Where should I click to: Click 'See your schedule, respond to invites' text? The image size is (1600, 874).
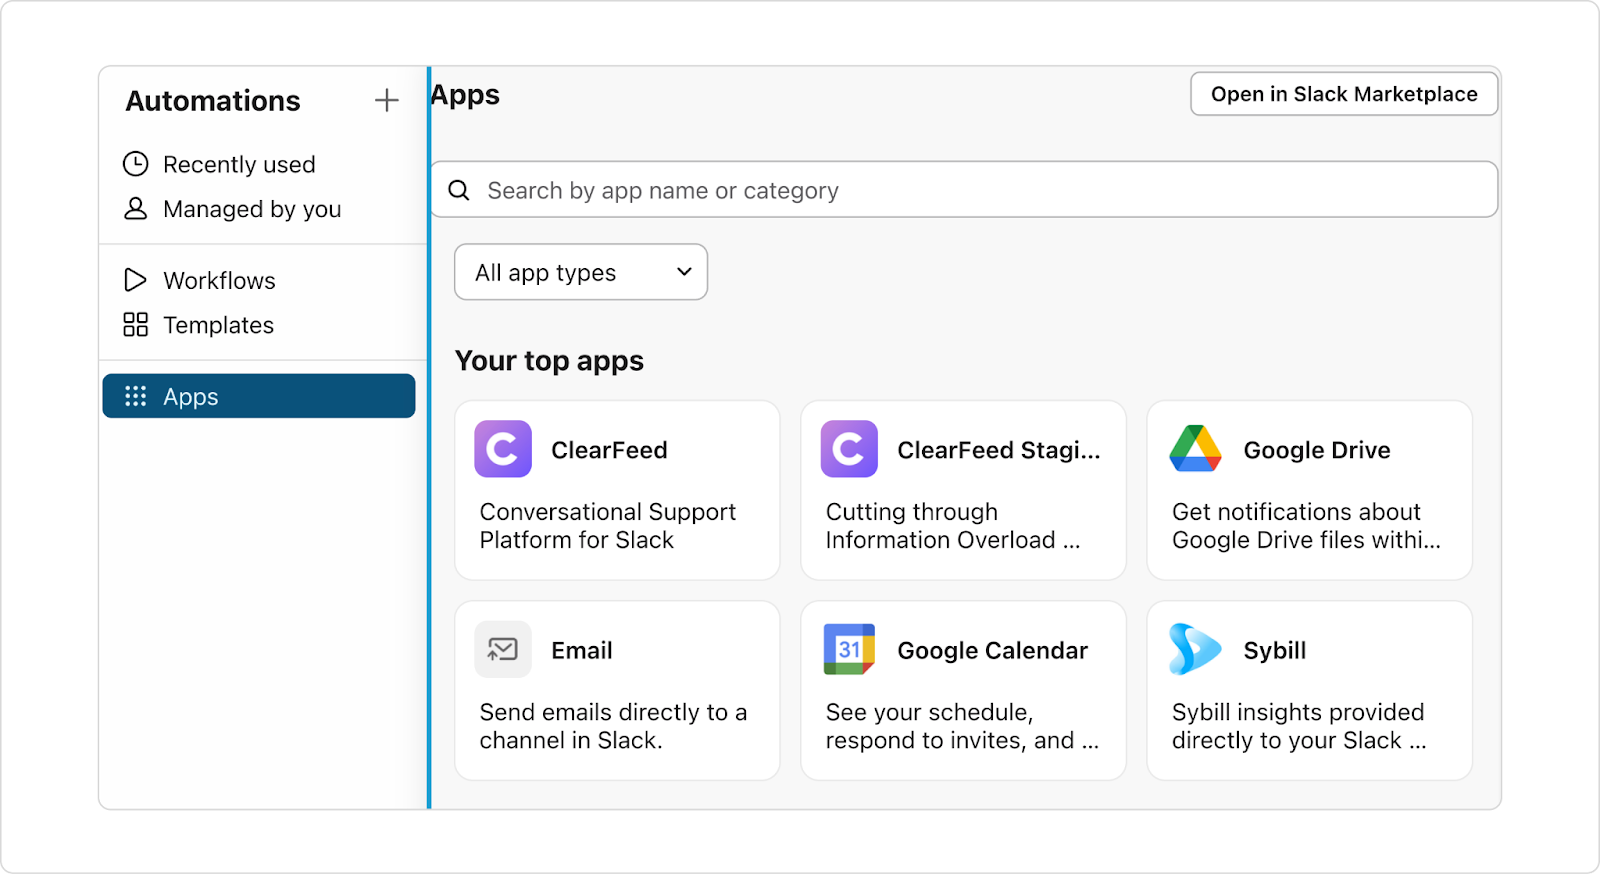(962, 726)
